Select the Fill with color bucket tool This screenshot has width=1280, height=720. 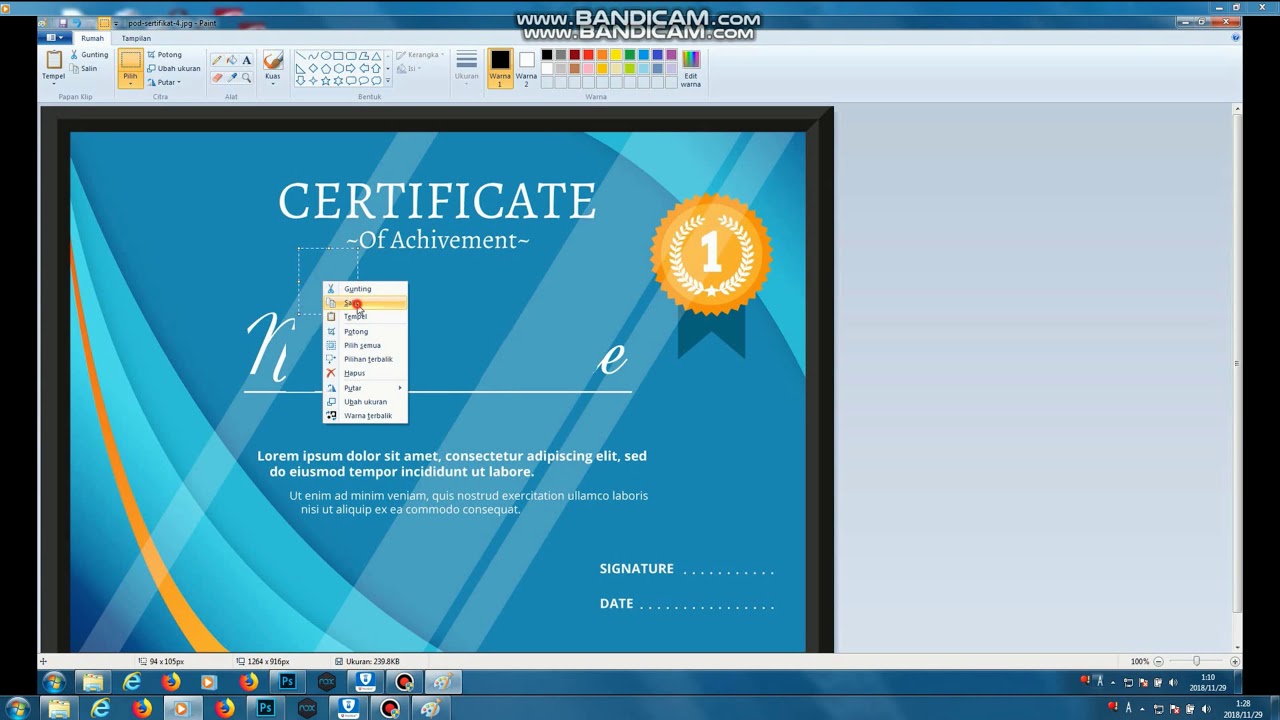[232, 60]
